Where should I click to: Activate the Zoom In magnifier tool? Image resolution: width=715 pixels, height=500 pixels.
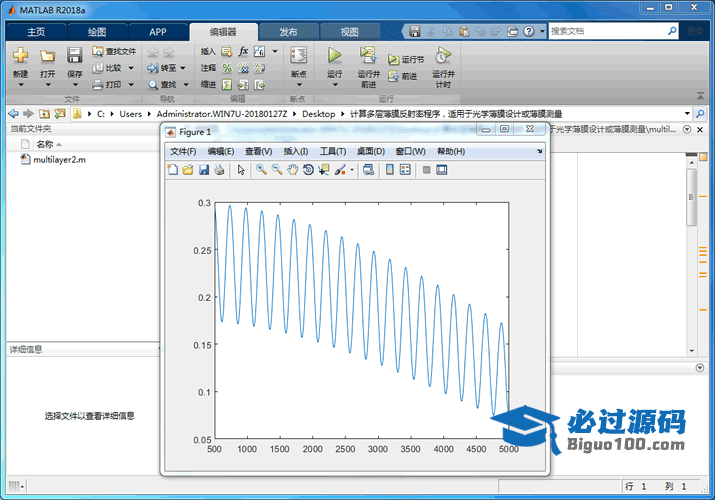(x=261, y=170)
